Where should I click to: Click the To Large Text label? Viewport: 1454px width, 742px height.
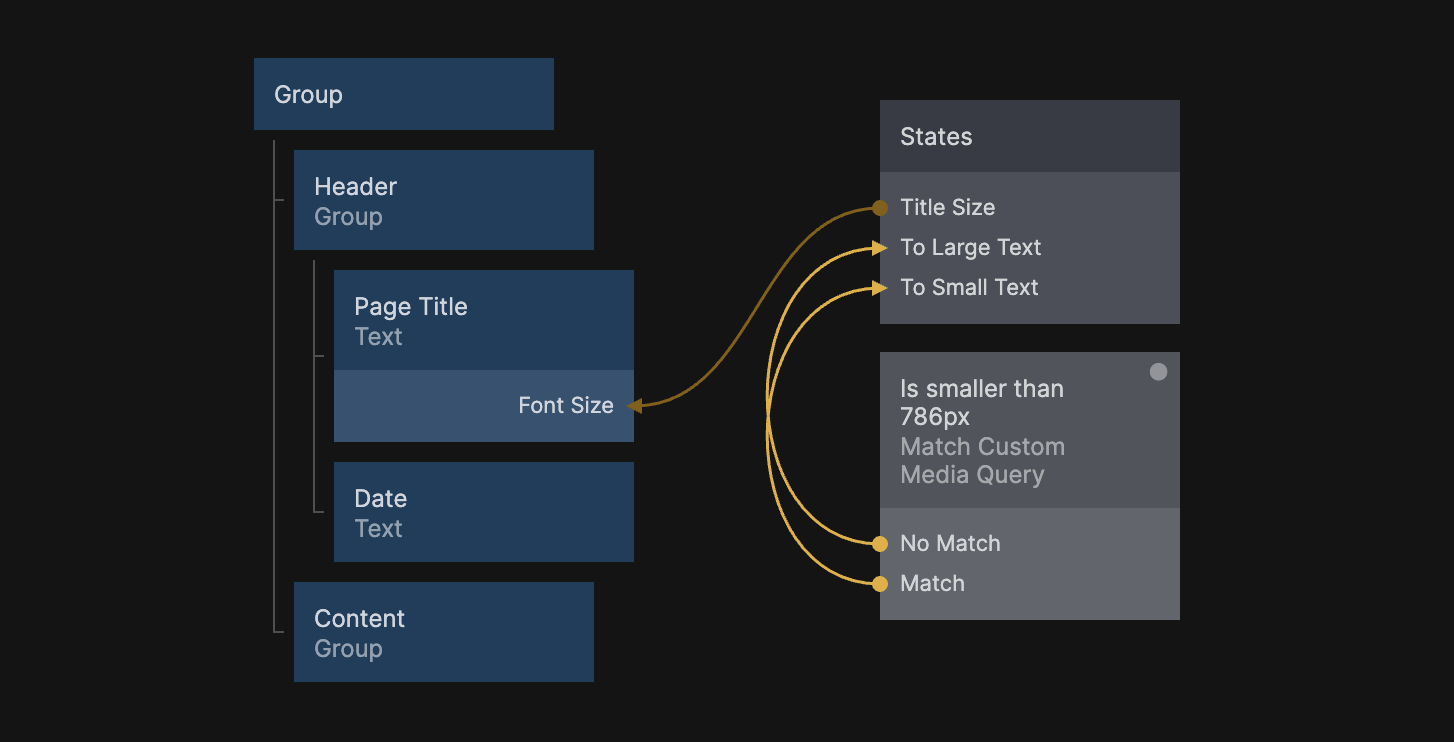[970, 248]
